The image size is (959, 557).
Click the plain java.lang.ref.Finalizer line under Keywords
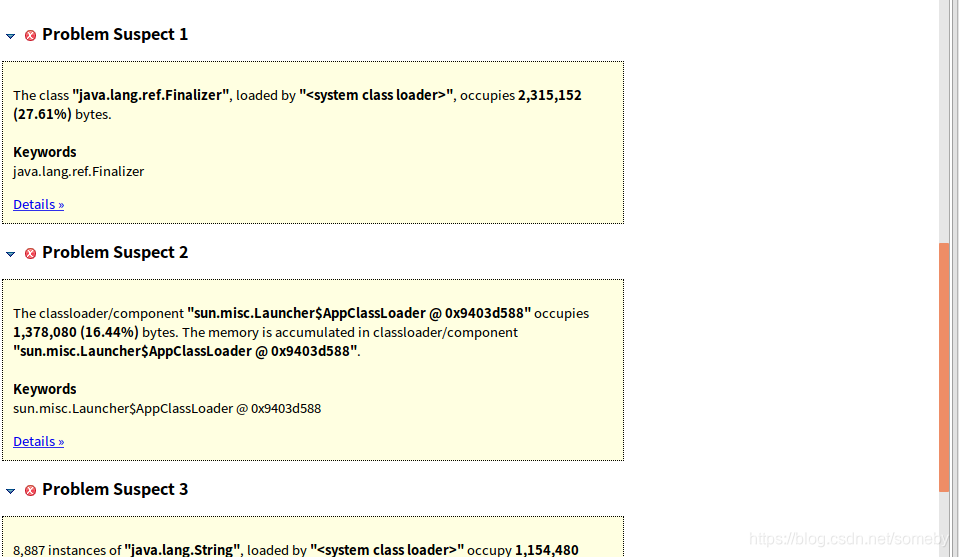pos(78,172)
